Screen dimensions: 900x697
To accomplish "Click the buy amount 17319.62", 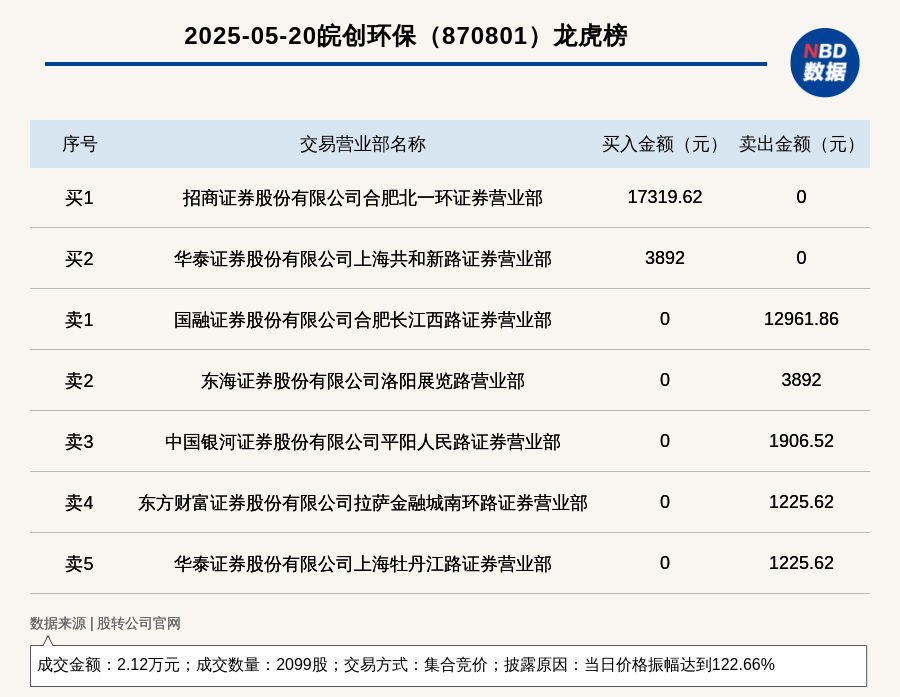I will [665, 197].
